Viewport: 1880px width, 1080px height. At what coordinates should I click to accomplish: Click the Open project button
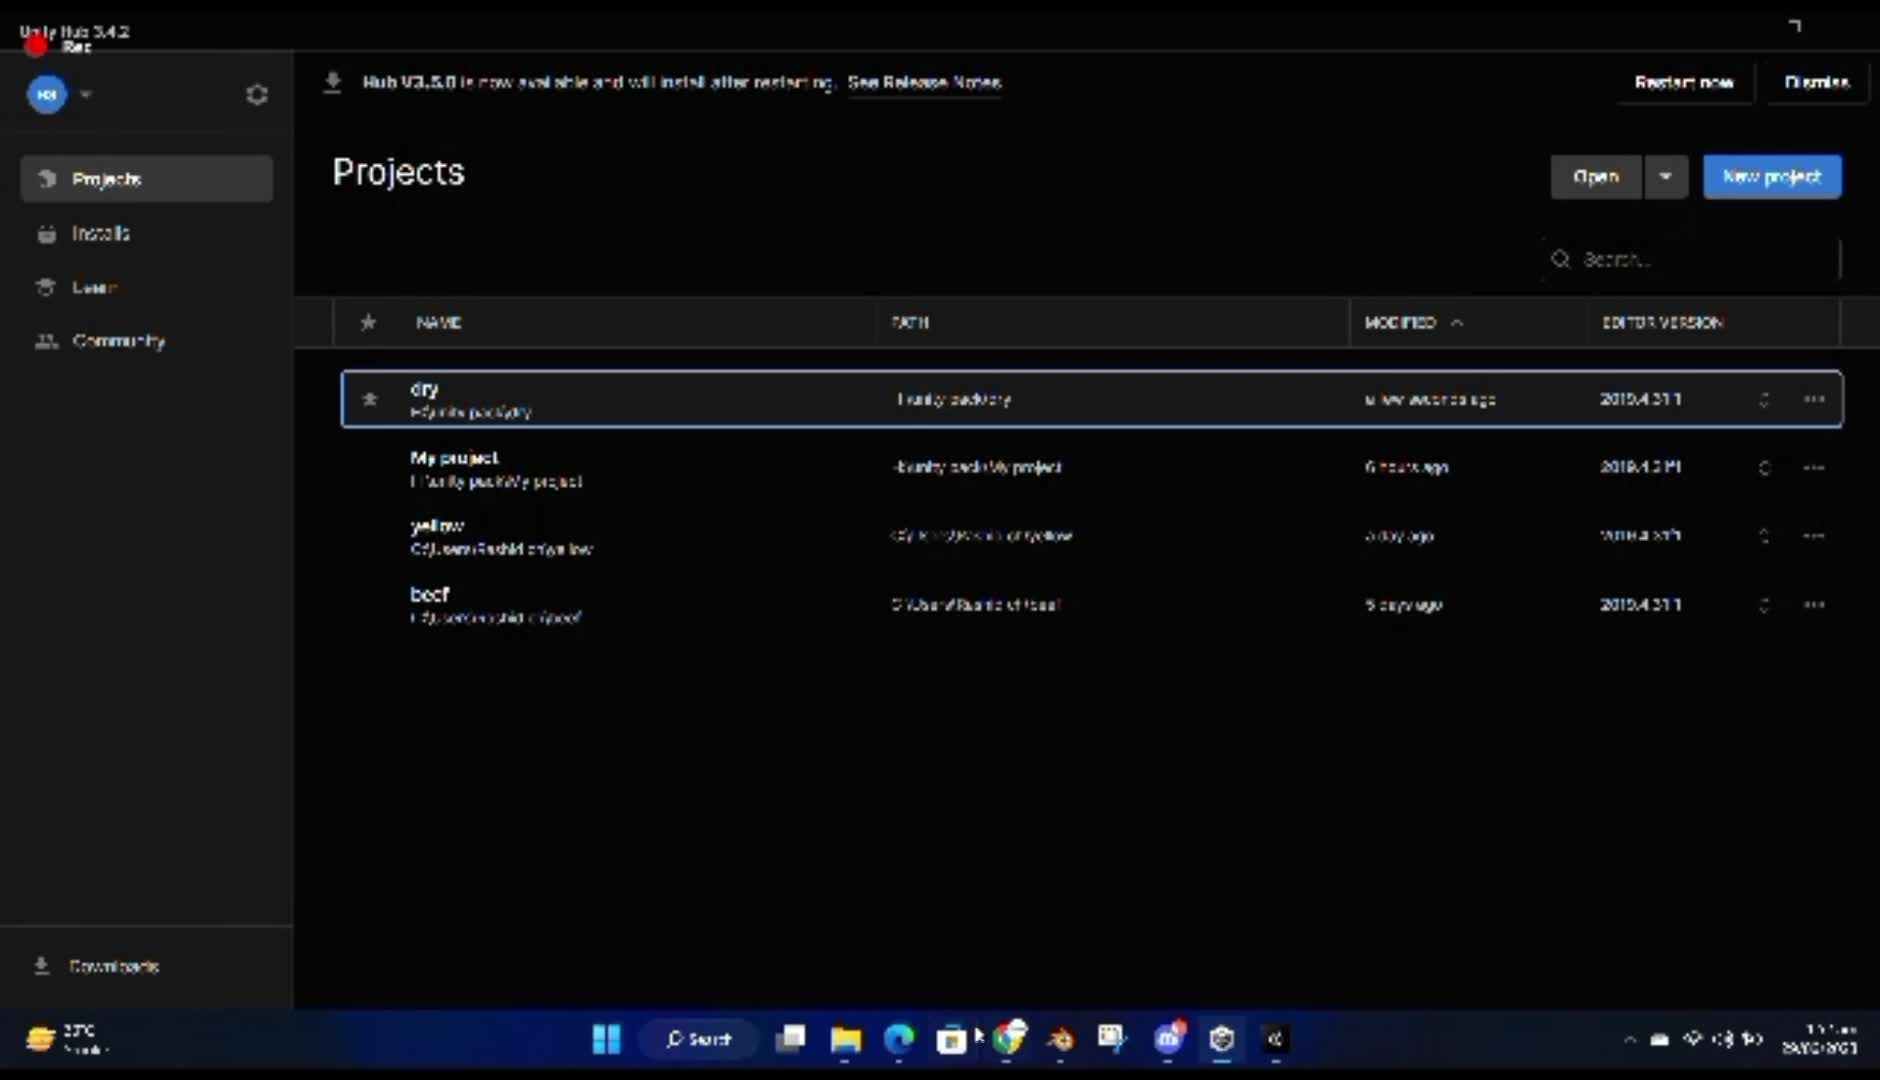[x=1596, y=177]
